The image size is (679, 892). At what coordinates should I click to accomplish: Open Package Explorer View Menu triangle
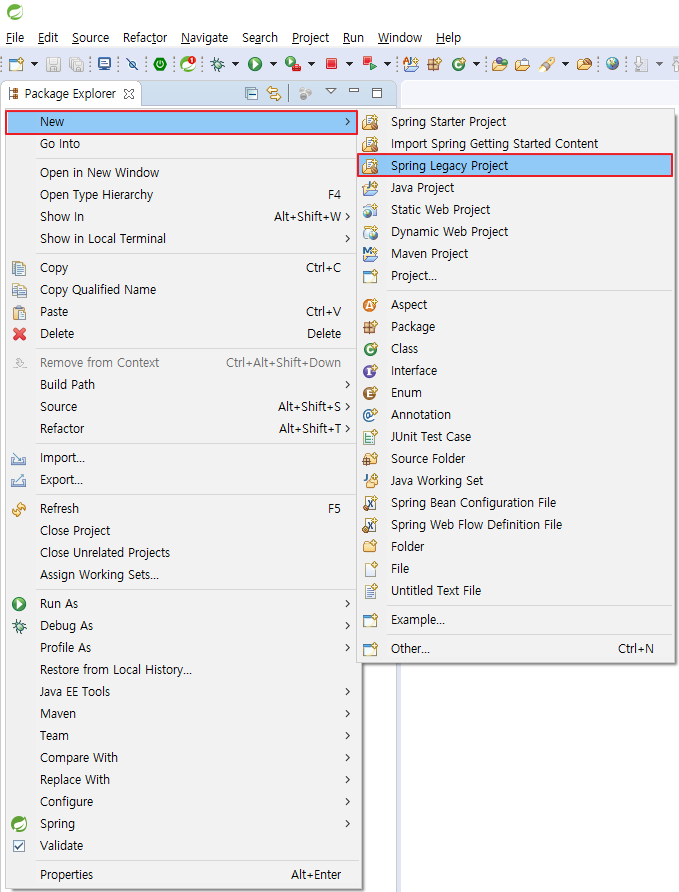coord(331,91)
